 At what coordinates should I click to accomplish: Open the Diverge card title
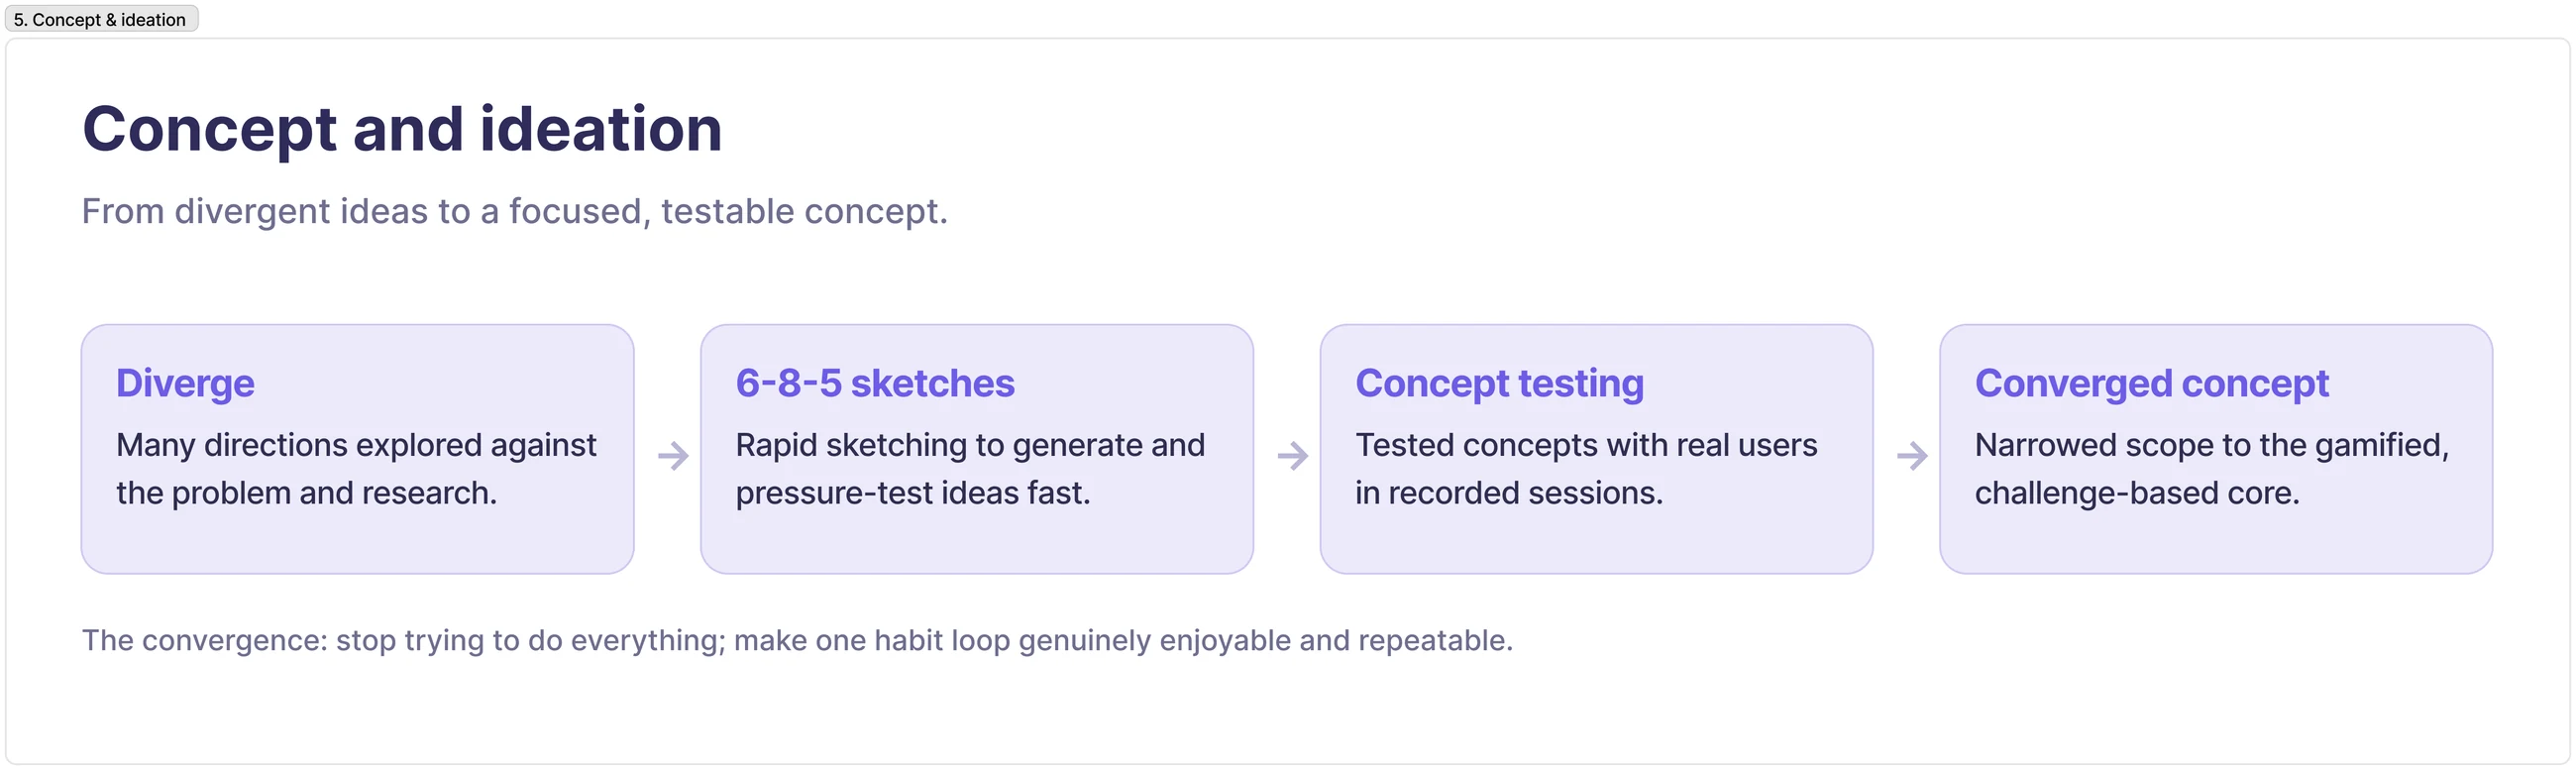(x=185, y=384)
